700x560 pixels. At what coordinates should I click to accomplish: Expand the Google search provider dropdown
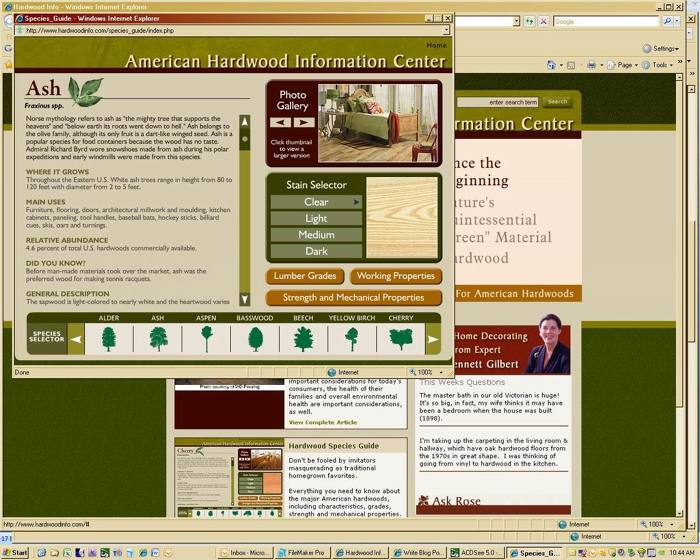click(x=677, y=21)
